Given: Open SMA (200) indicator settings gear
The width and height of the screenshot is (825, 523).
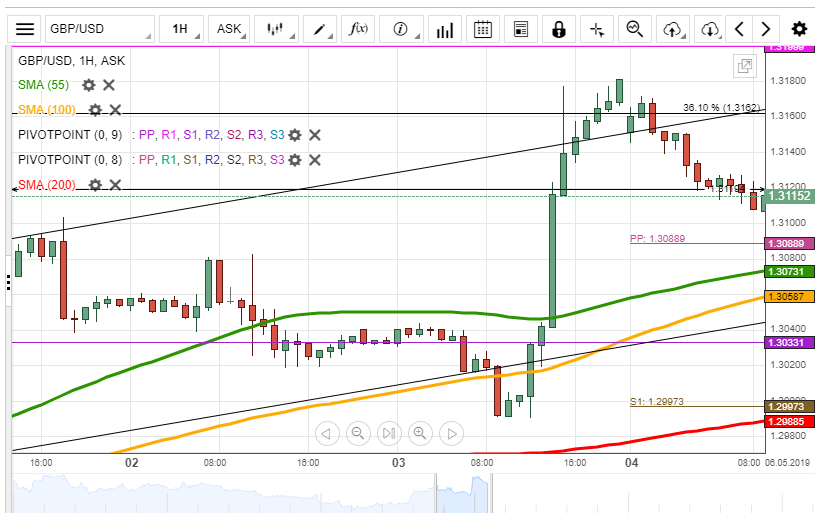Looking at the screenshot, I should (x=95, y=185).
